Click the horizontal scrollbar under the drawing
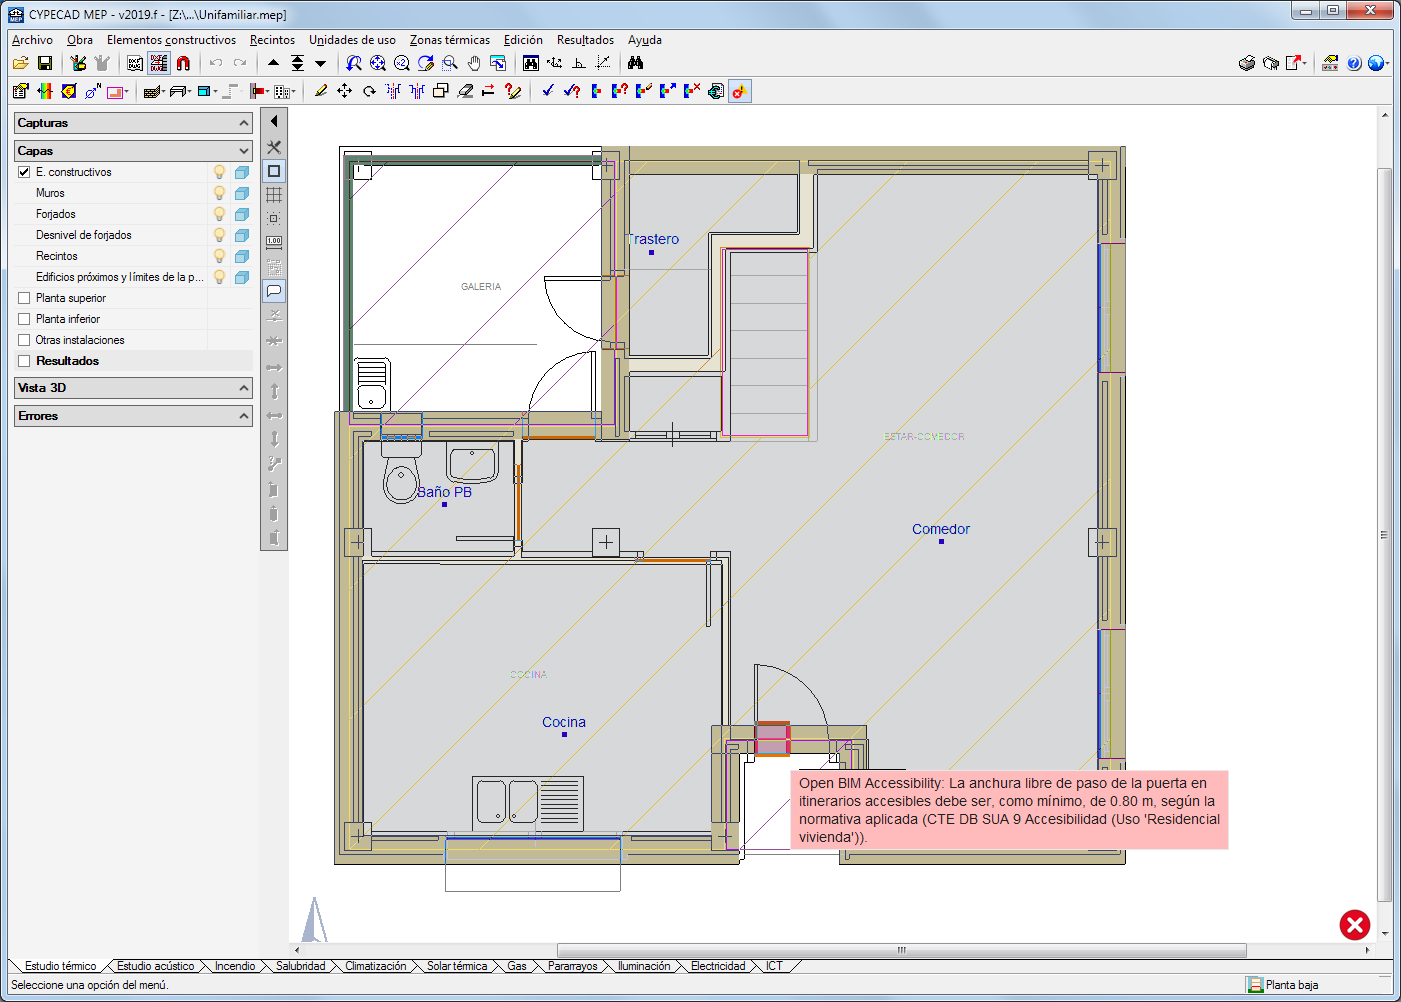Viewport: 1401px width, 1002px height. click(901, 950)
